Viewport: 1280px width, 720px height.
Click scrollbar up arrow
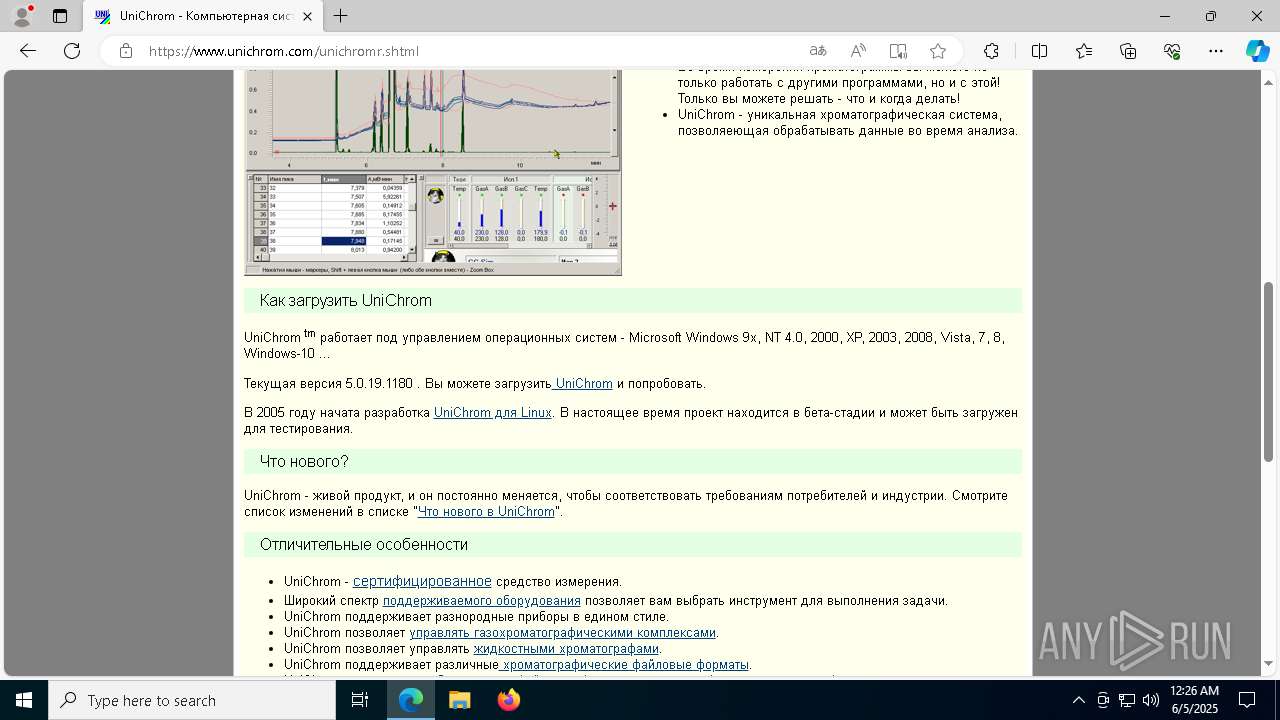1269,81
